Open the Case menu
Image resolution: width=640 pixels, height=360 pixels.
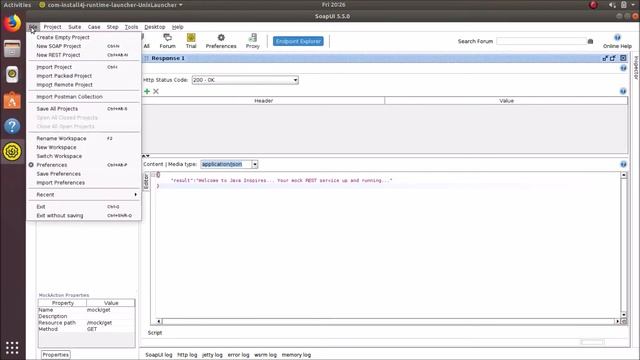pyautogui.click(x=94, y=27)
